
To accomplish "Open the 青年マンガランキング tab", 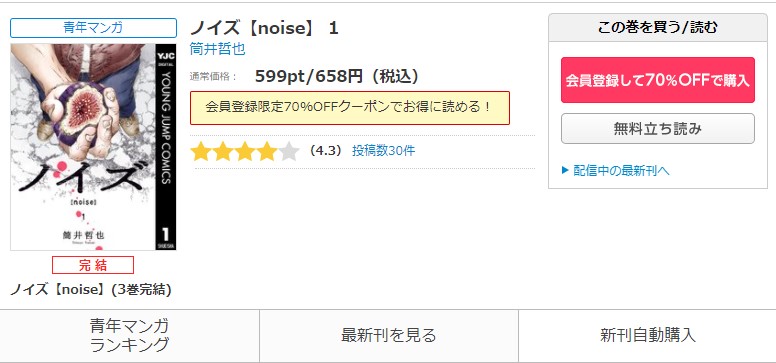I will tap(130, 335).
